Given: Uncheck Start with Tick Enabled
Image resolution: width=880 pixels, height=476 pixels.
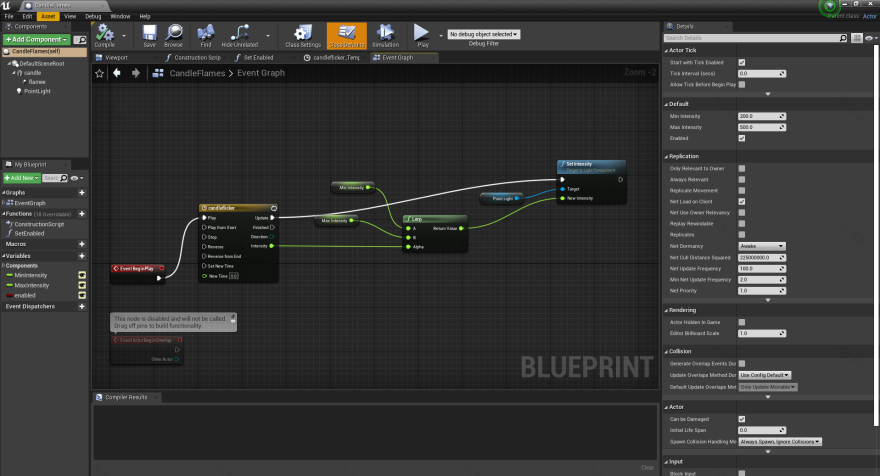Looking at the screenshot, I should 741,63.
